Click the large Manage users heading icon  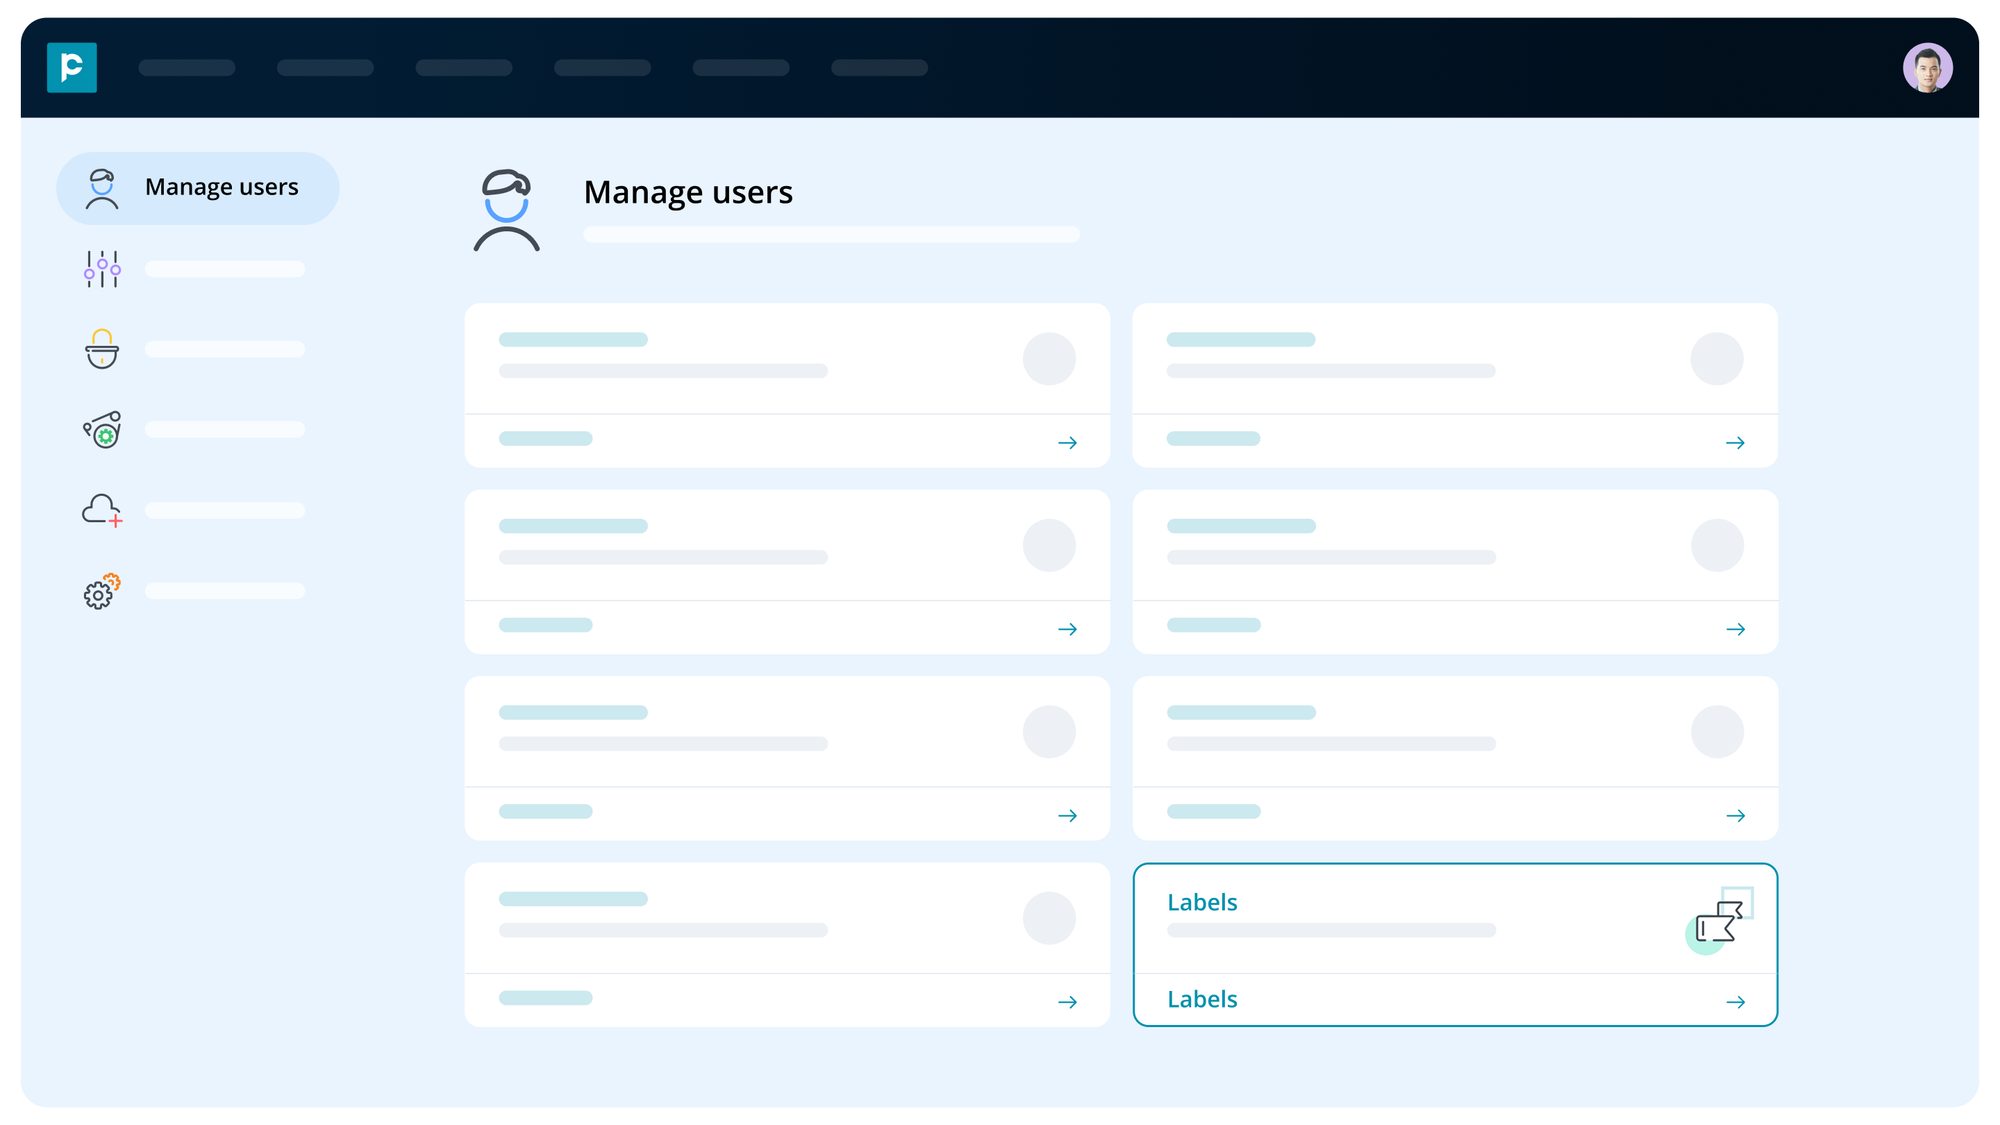pos(507,210)
